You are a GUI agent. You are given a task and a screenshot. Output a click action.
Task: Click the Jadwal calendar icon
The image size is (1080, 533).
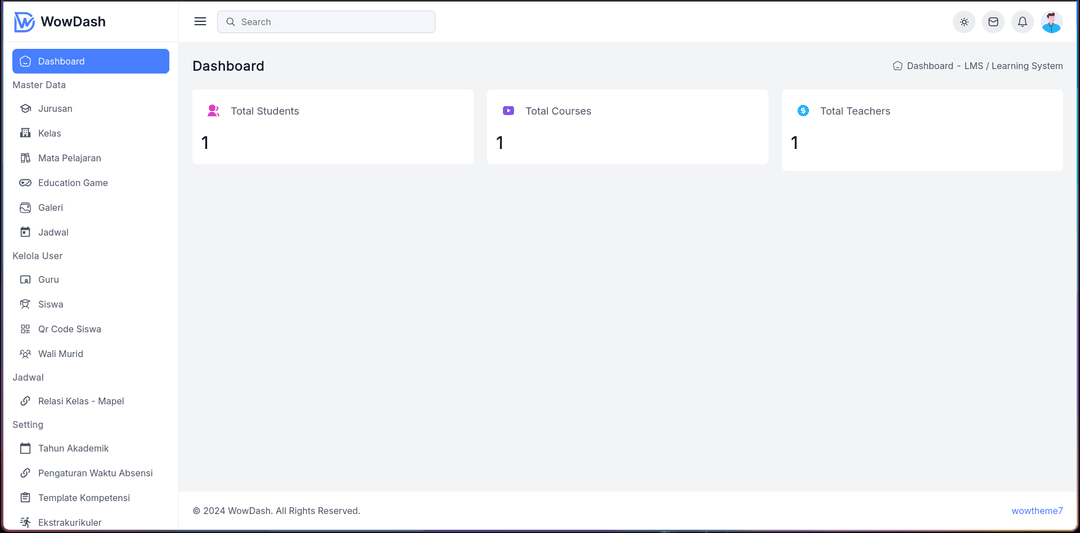tap(25, 232)
